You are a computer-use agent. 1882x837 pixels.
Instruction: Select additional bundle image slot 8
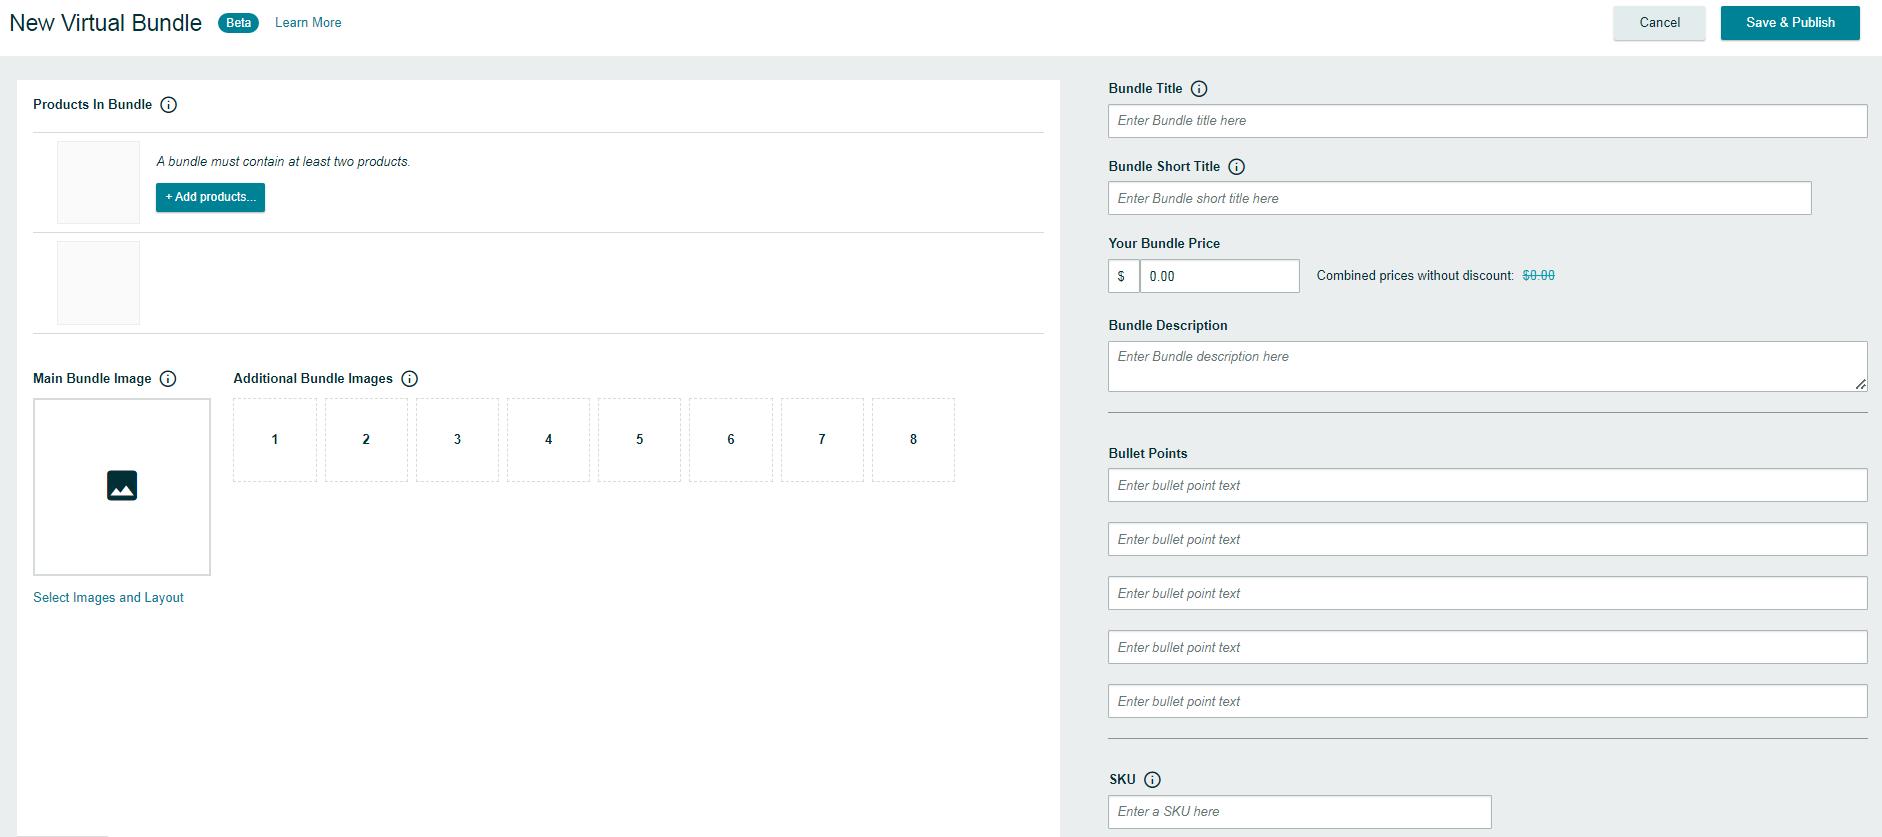click(x=913, y=440)
